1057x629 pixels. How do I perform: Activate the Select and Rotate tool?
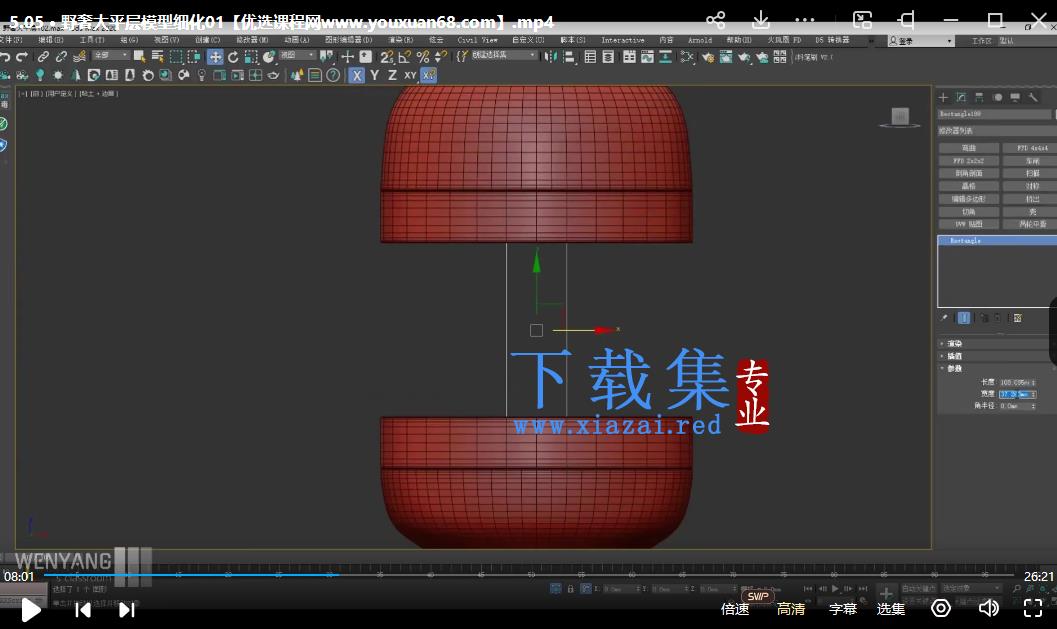233,57
